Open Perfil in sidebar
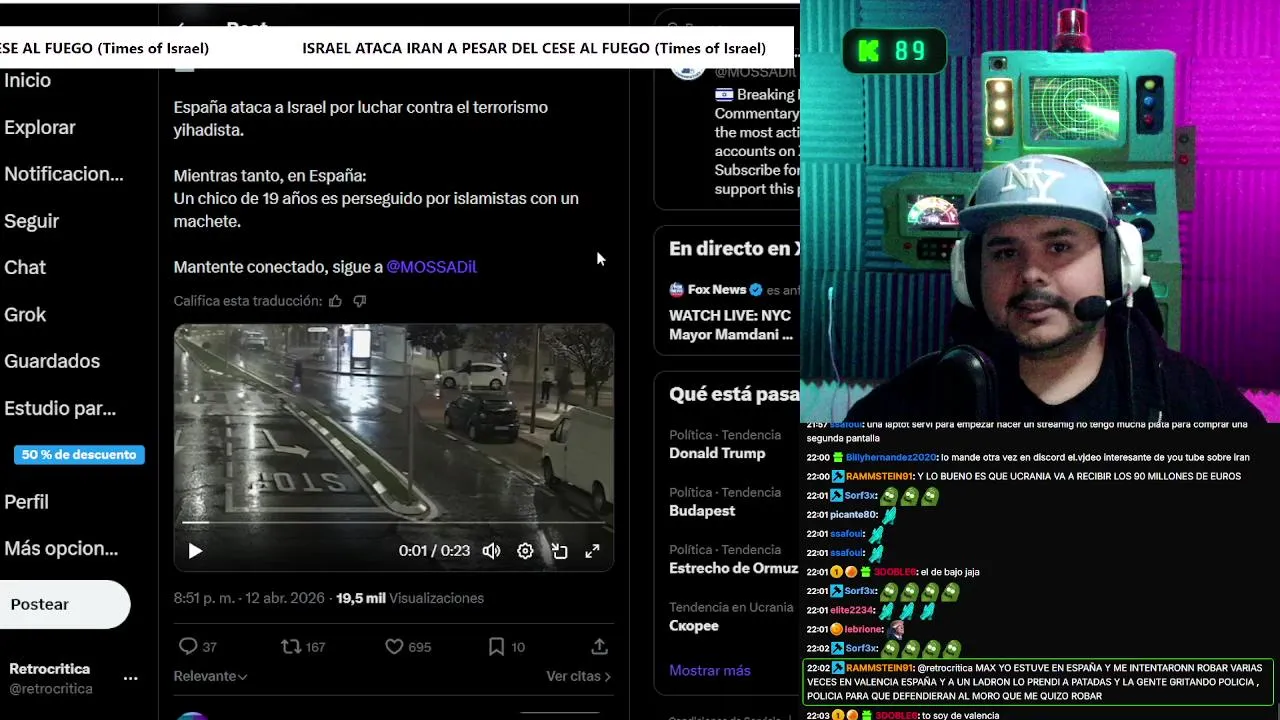 click(26, 502)
